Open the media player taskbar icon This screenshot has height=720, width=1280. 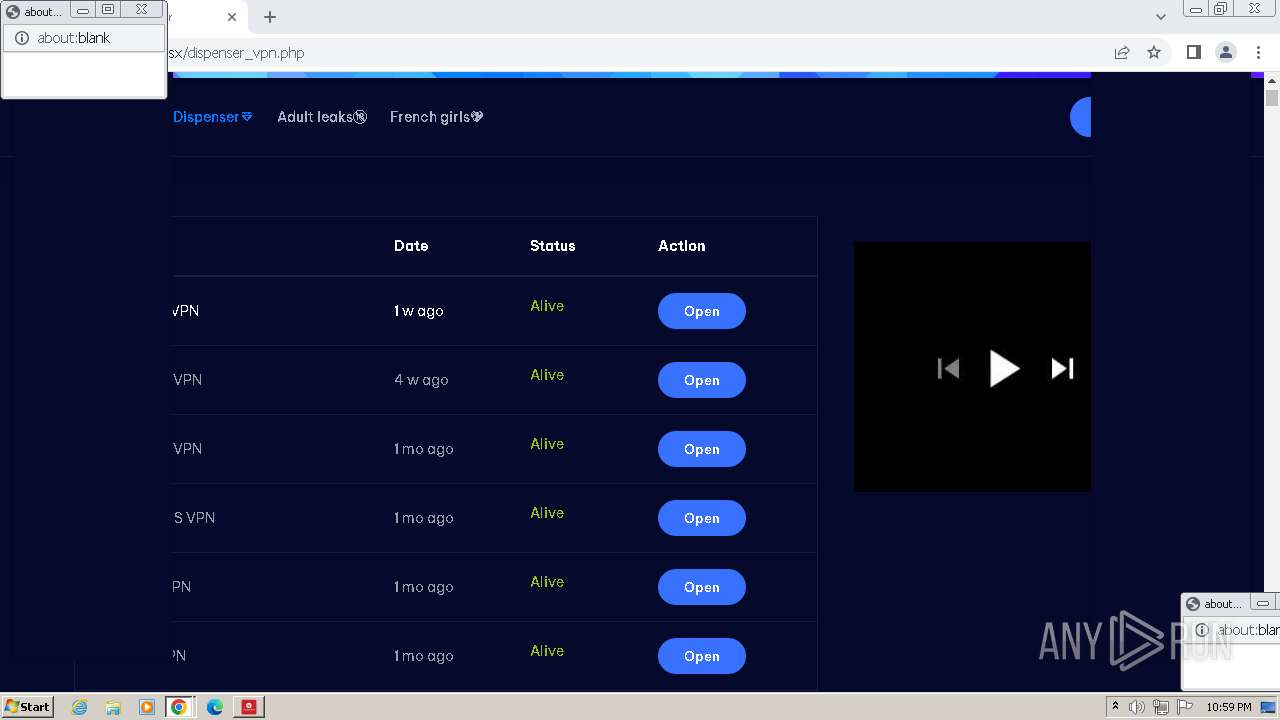(x=146, y=707)
